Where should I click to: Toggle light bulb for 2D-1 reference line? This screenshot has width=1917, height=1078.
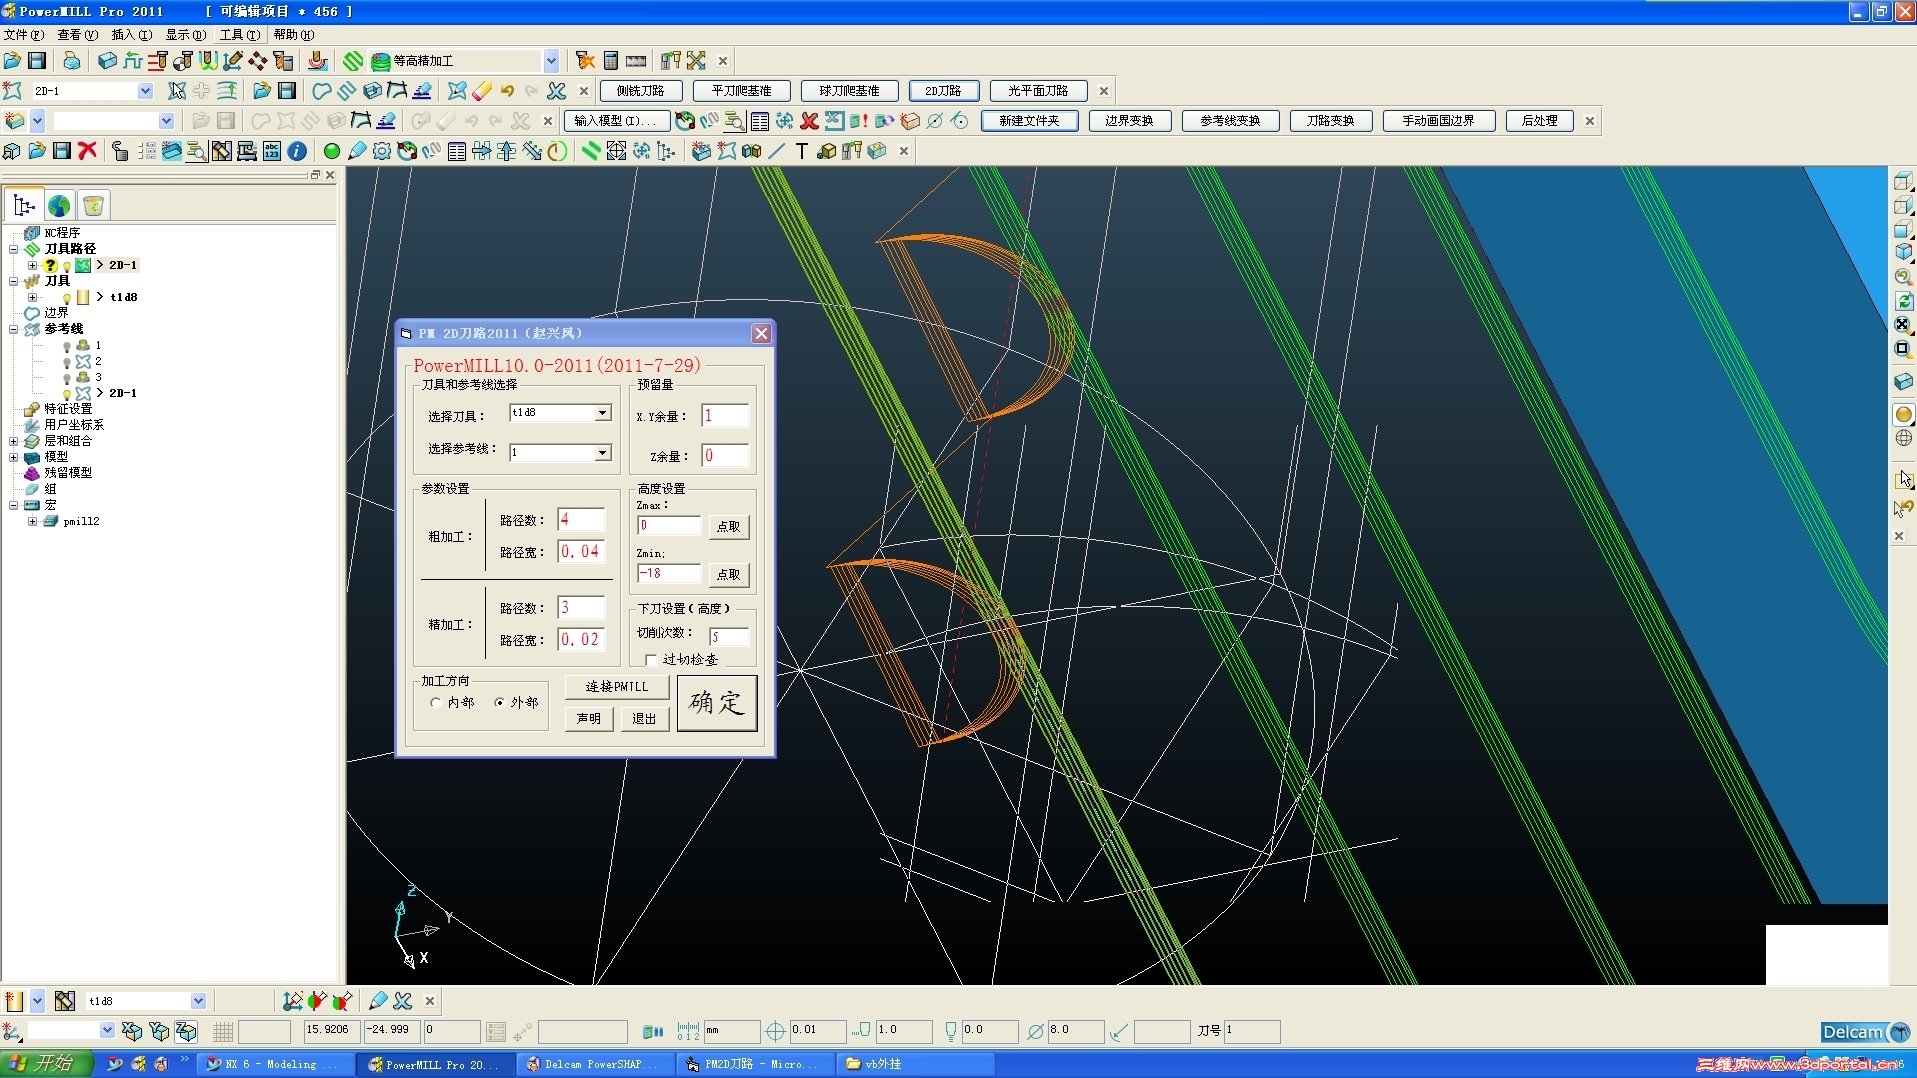pos(67,394)
